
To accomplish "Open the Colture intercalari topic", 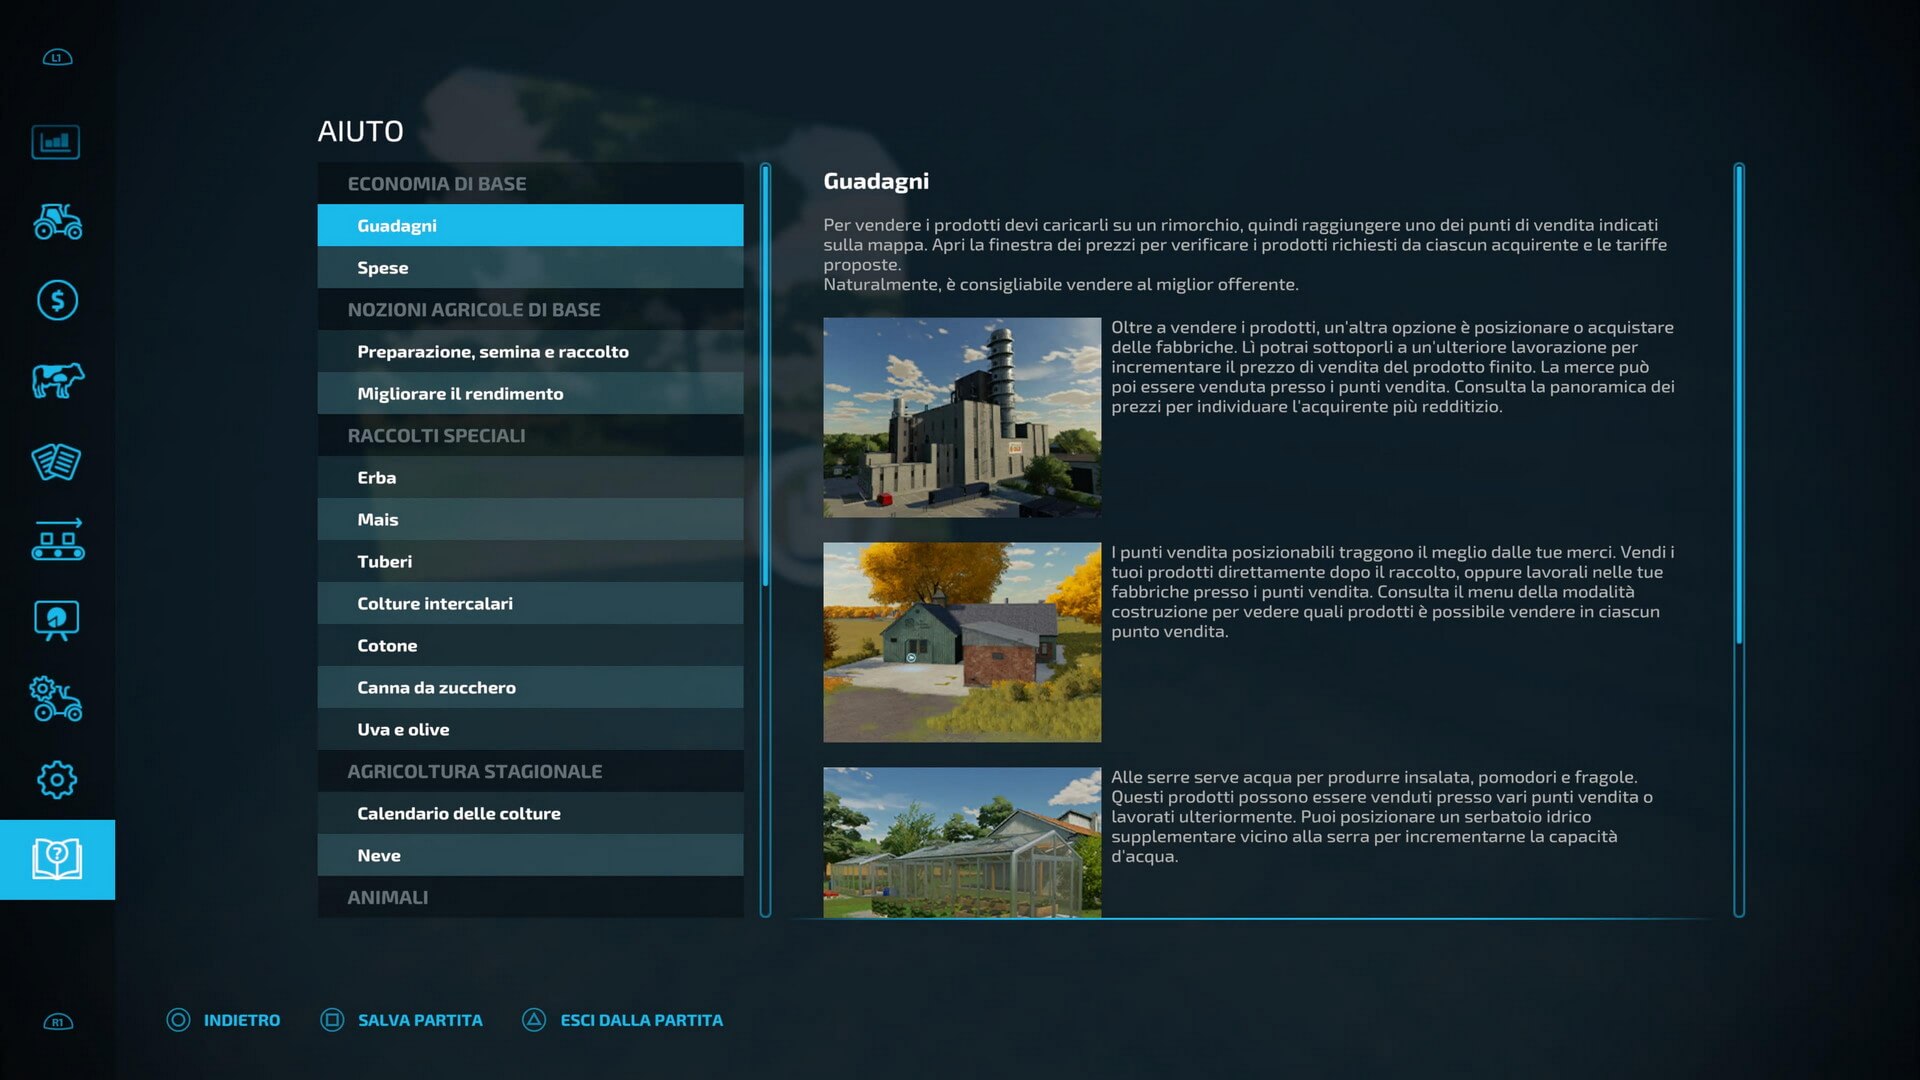I will coord(530,603).
